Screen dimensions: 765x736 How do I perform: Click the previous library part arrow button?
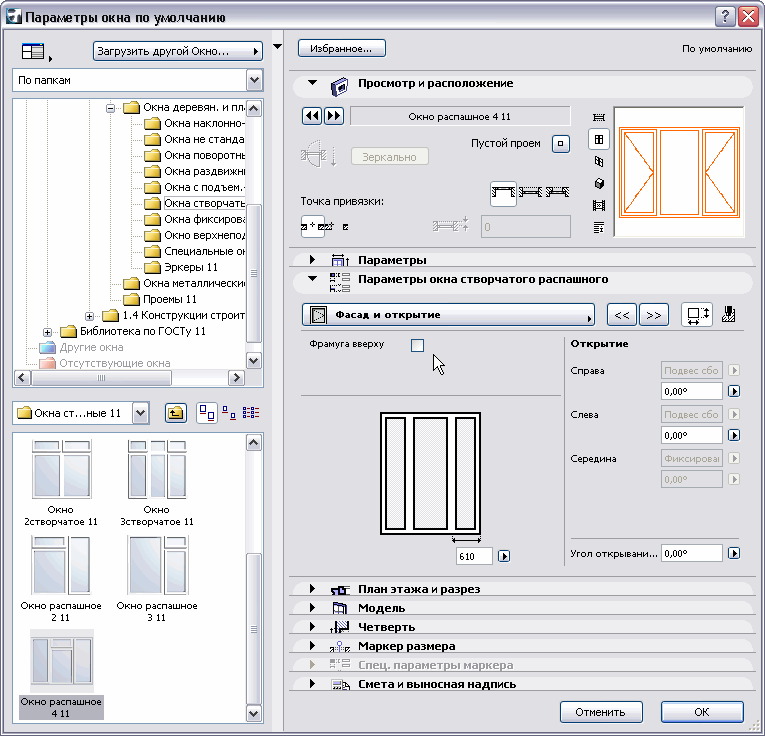click(311, 116)
